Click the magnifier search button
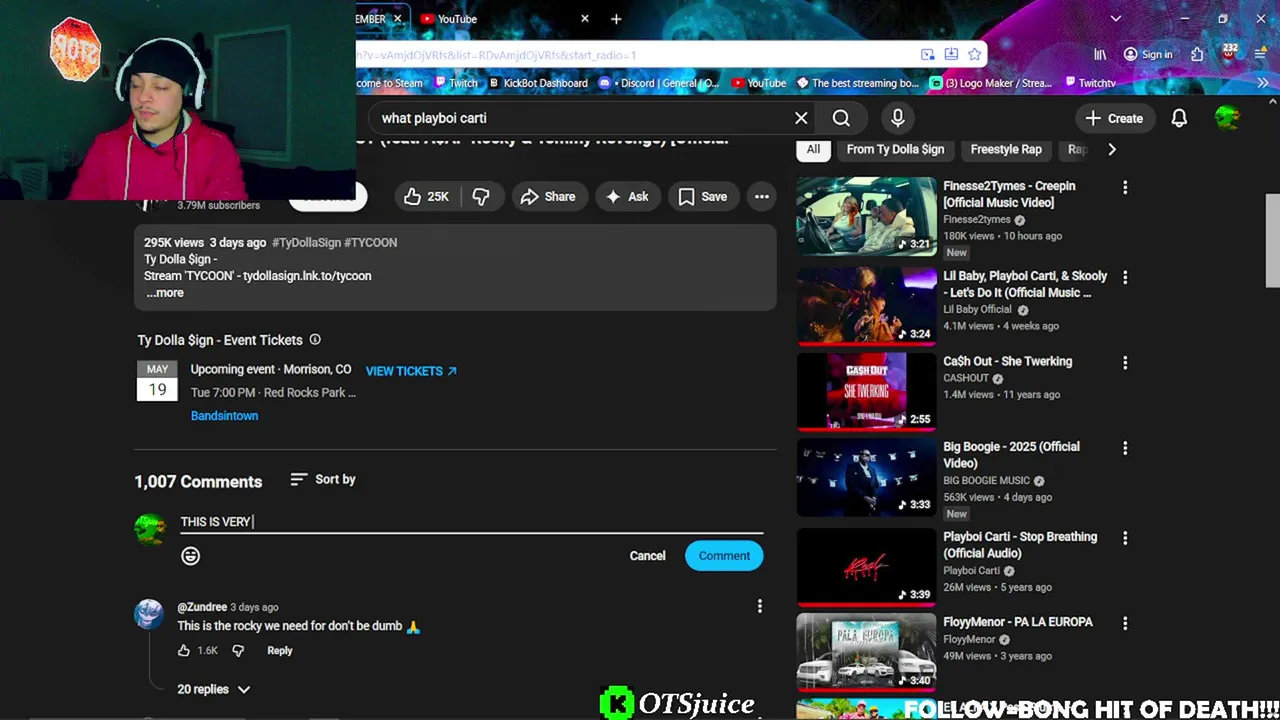Viewport: 1280px width, 720px height. click(x=841, y=118)
